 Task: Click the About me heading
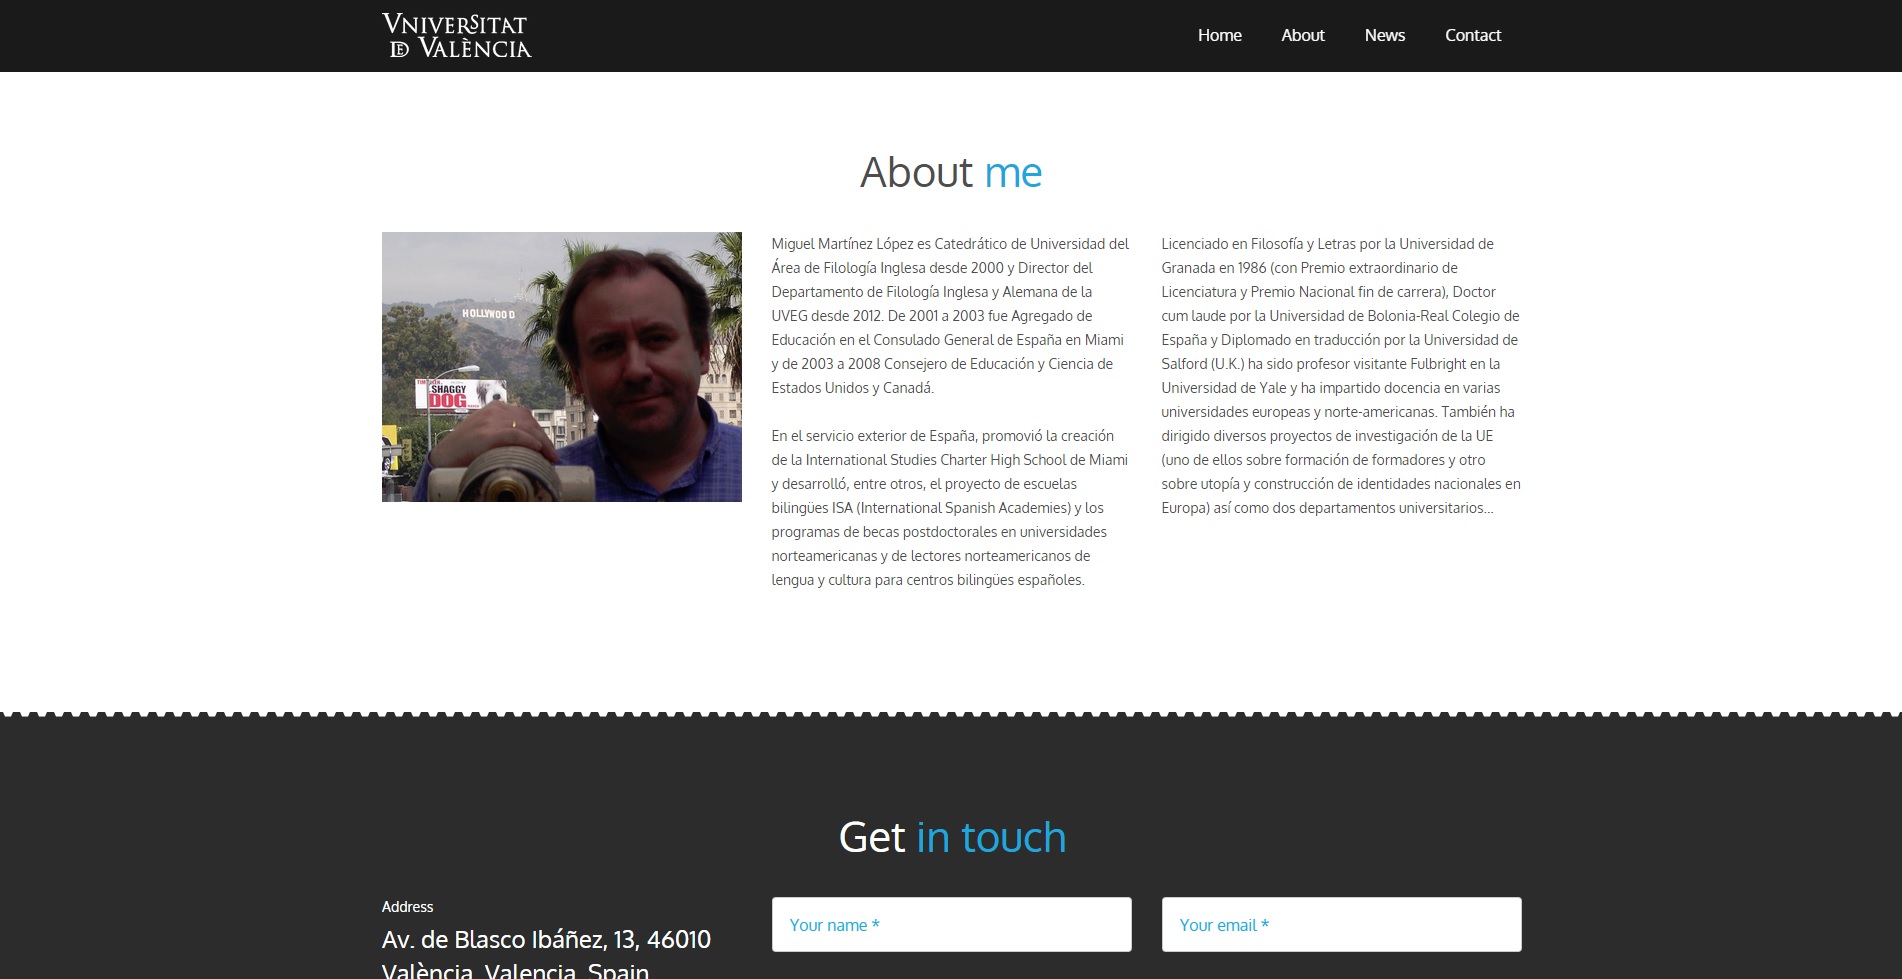click(951, 172)
